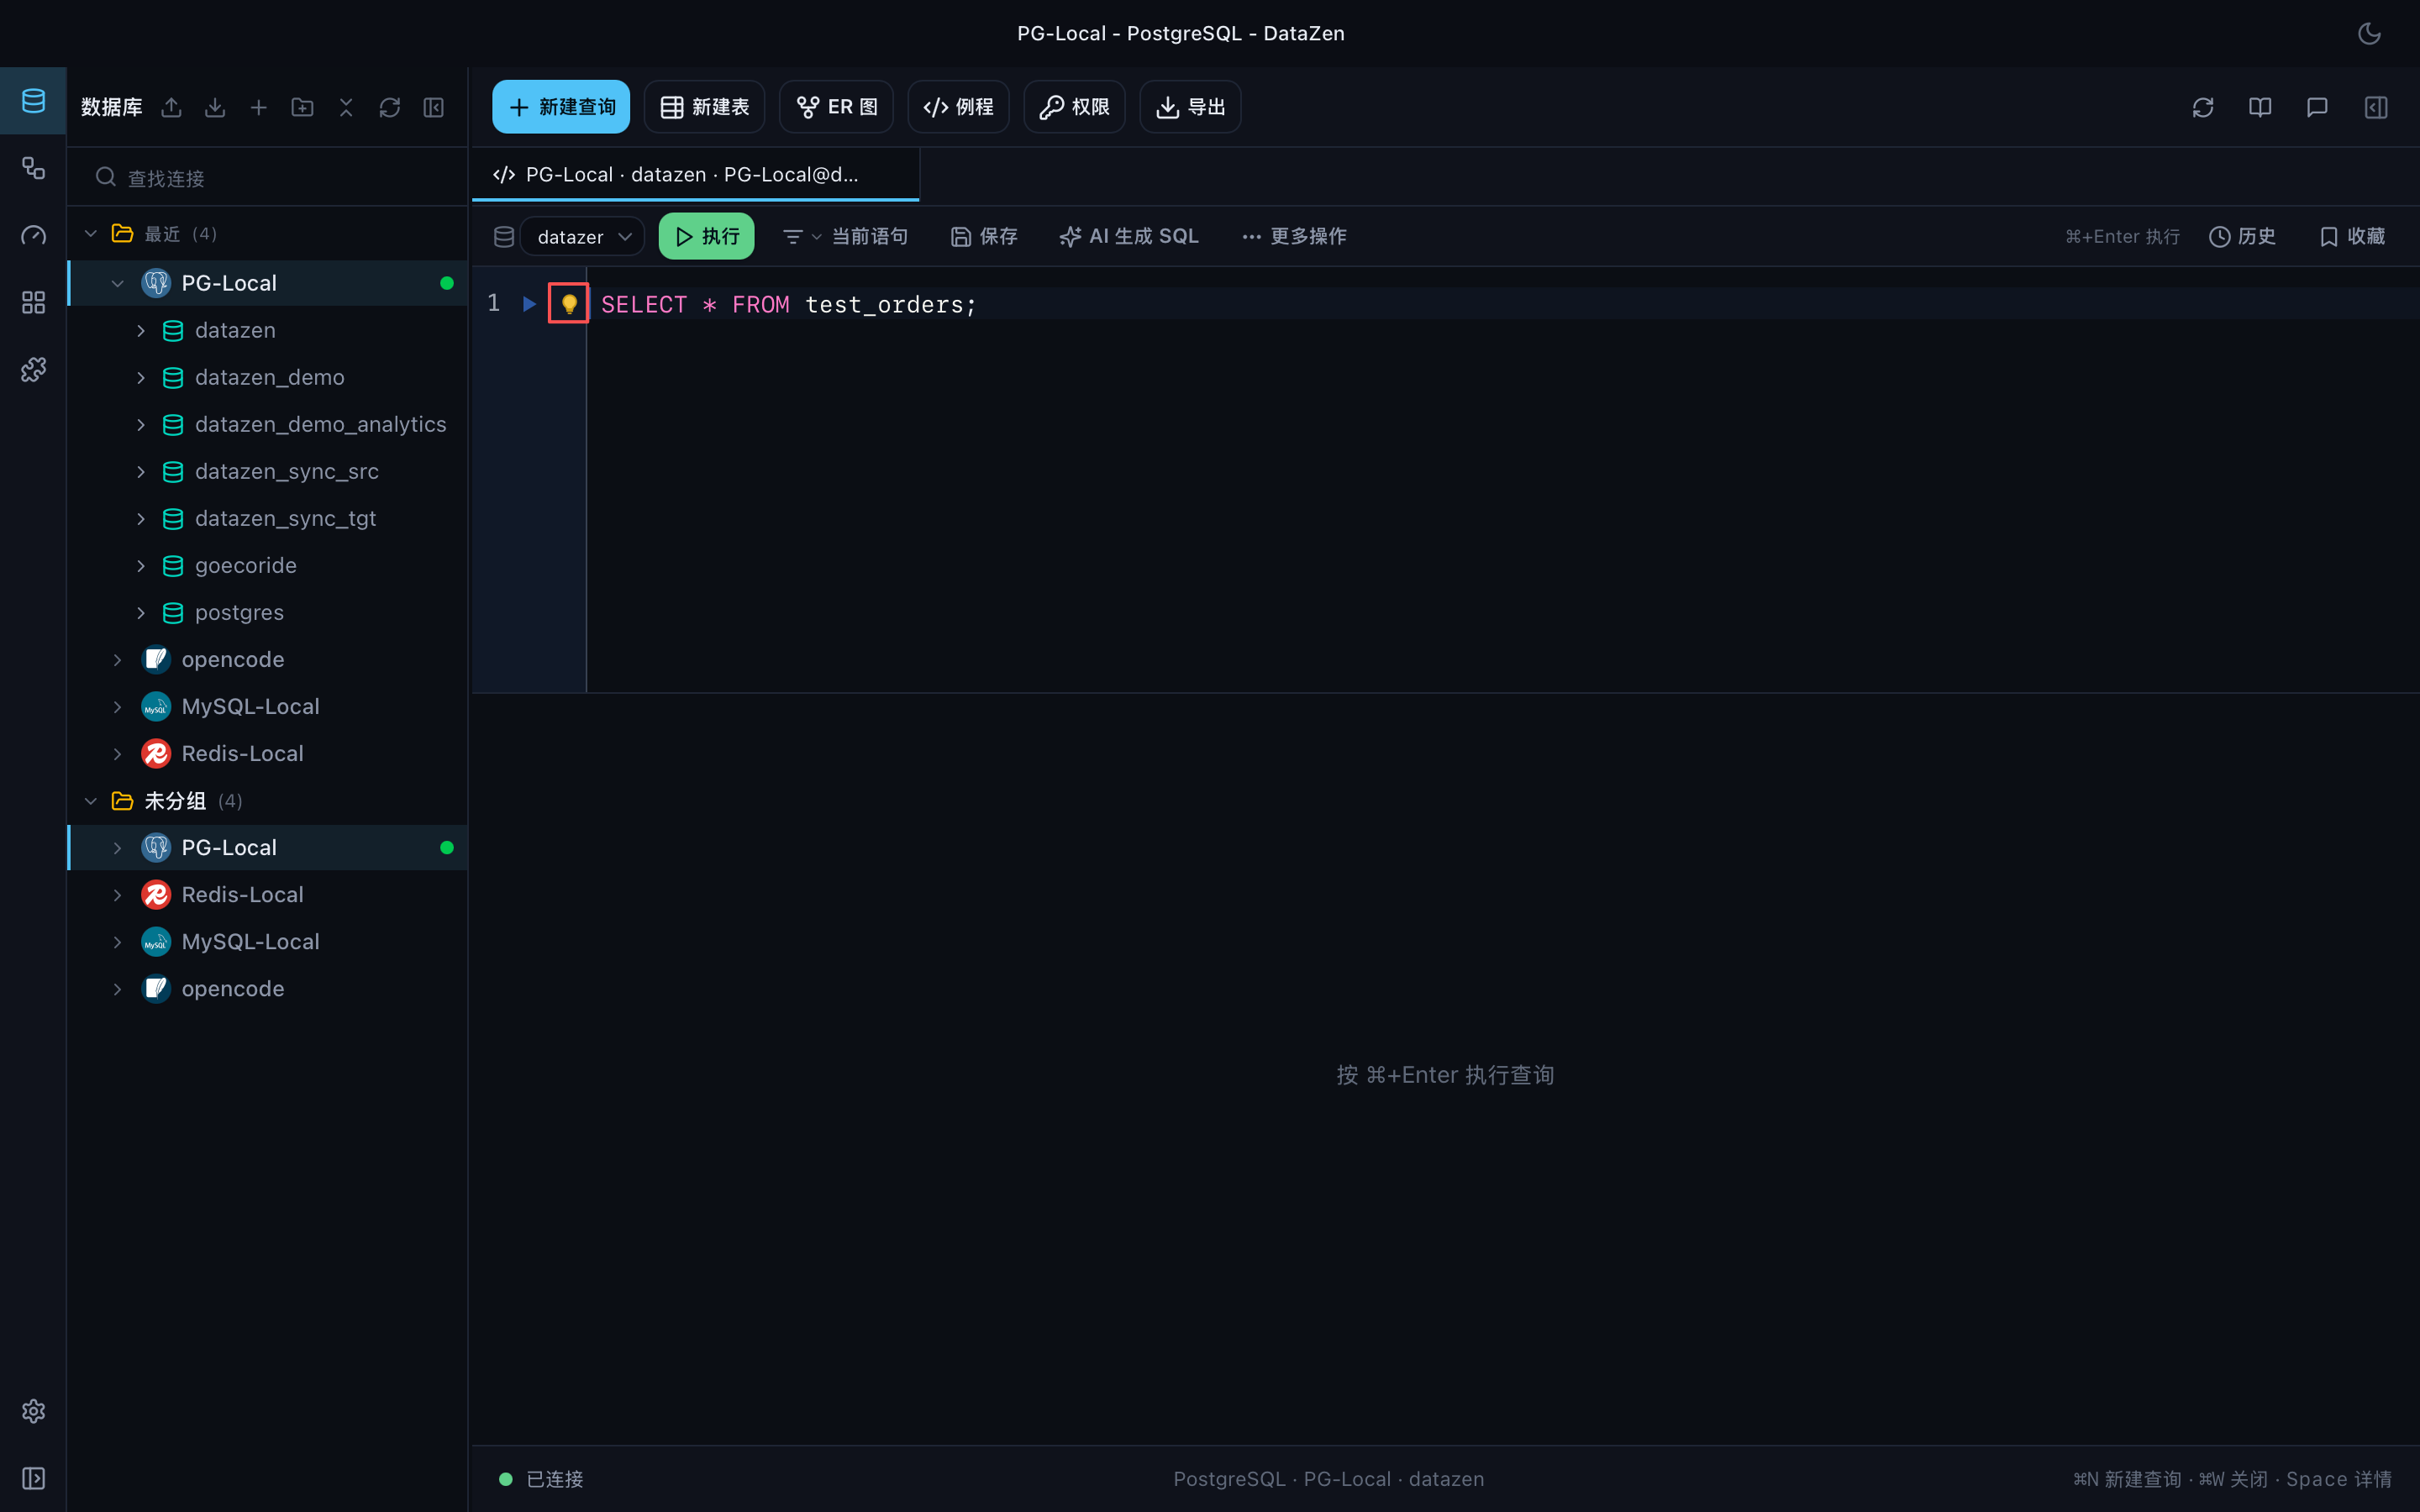The height and width of the screenshot is (1512, 2420).
Task: Toggle the right side panel icon
Action: point(2376,107)
